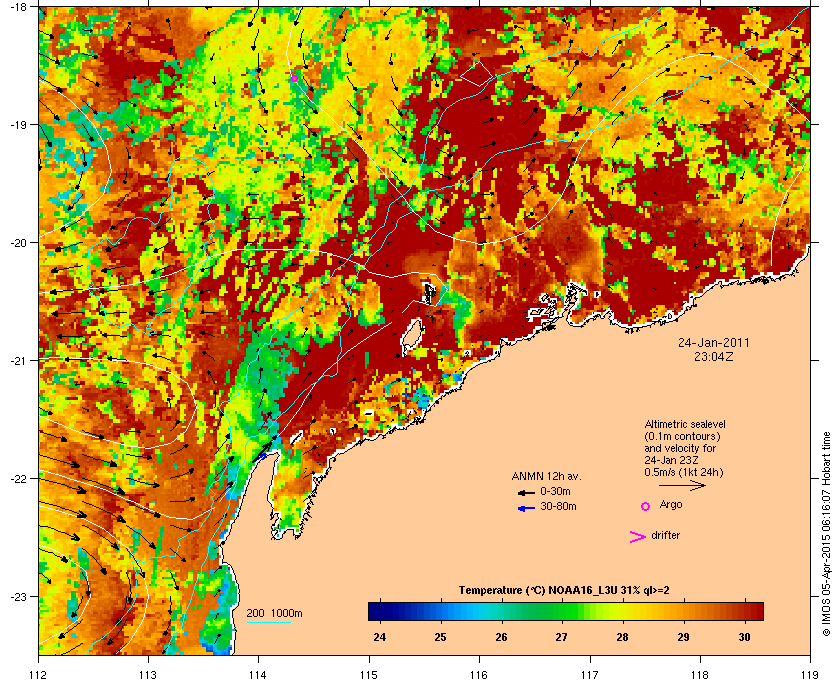Click the dark red end of colorbar
Image resolution: width=840 pixels, height=680 pixels.
click(756, 611)
